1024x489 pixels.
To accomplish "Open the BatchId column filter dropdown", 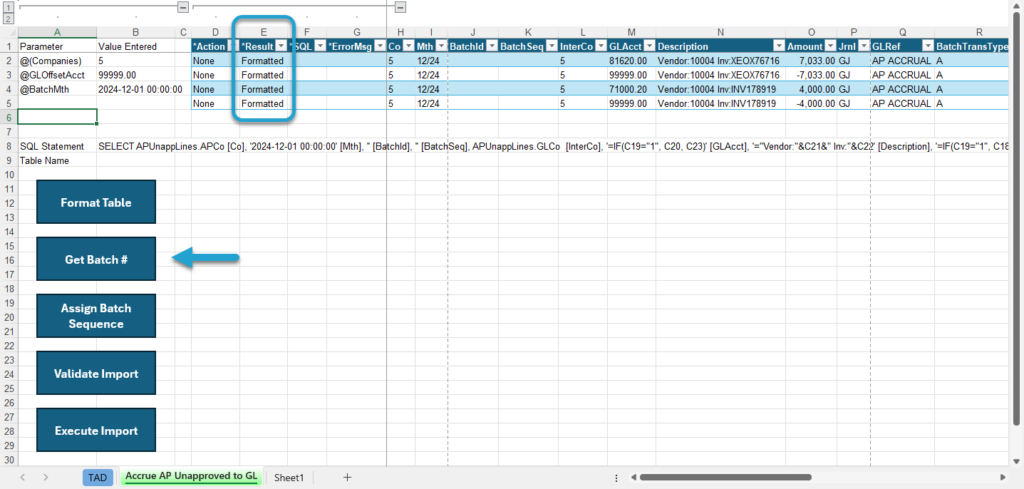I will click(491, 46).
